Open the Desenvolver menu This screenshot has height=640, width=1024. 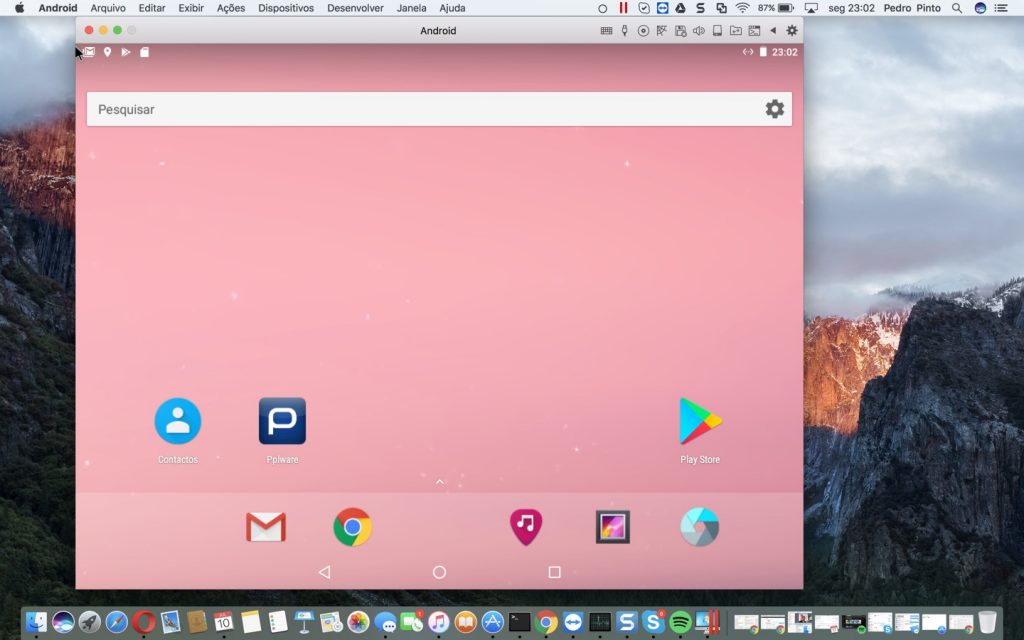click(355, 8)
